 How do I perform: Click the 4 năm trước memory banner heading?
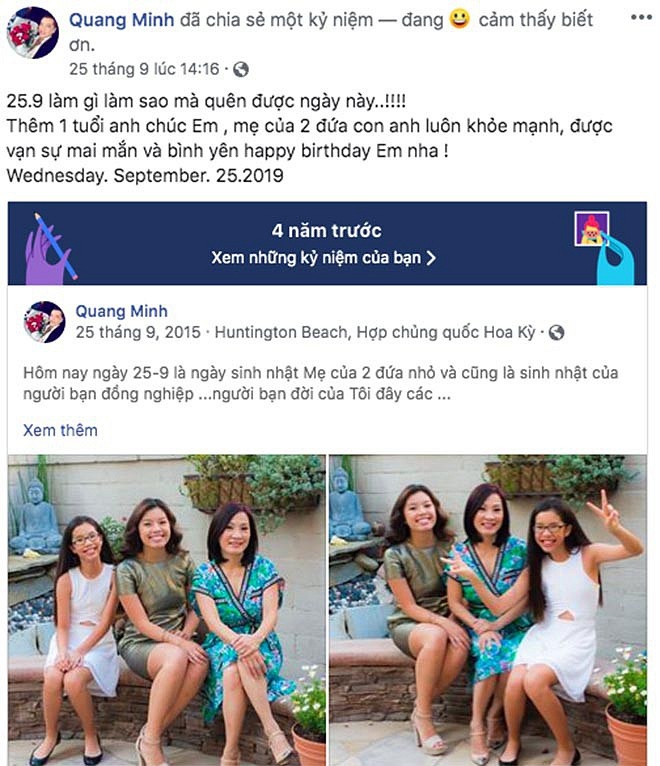pos(327,231)
